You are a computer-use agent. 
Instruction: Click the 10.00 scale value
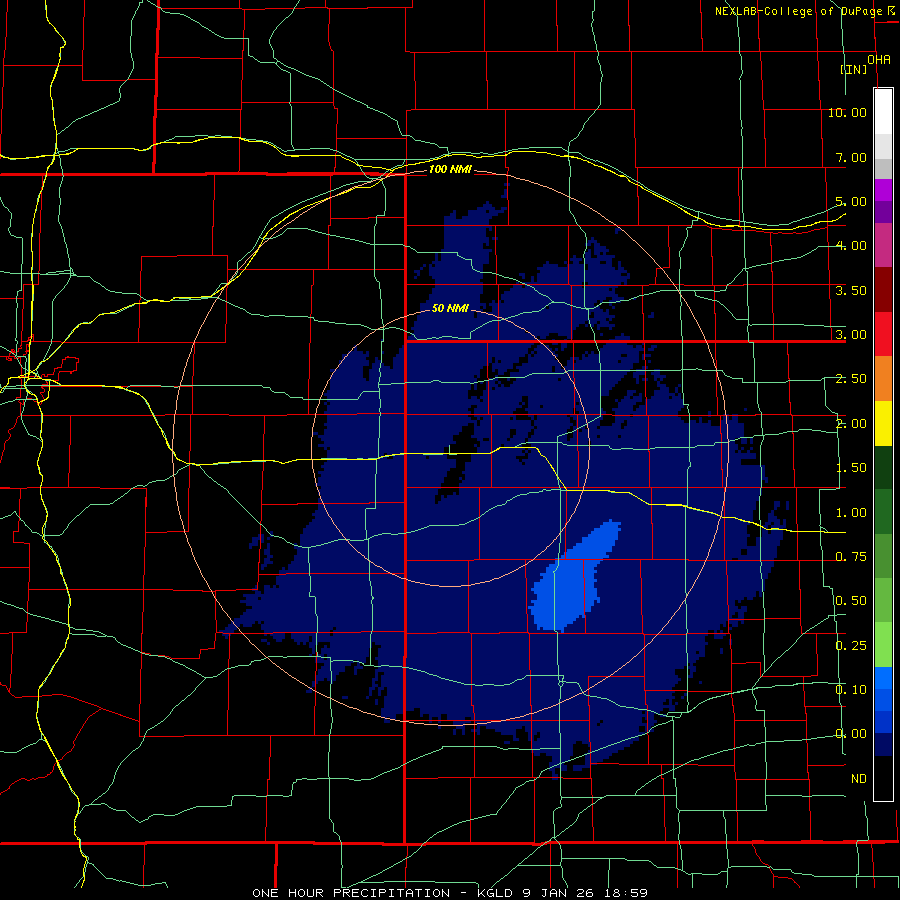click(847, 112)
